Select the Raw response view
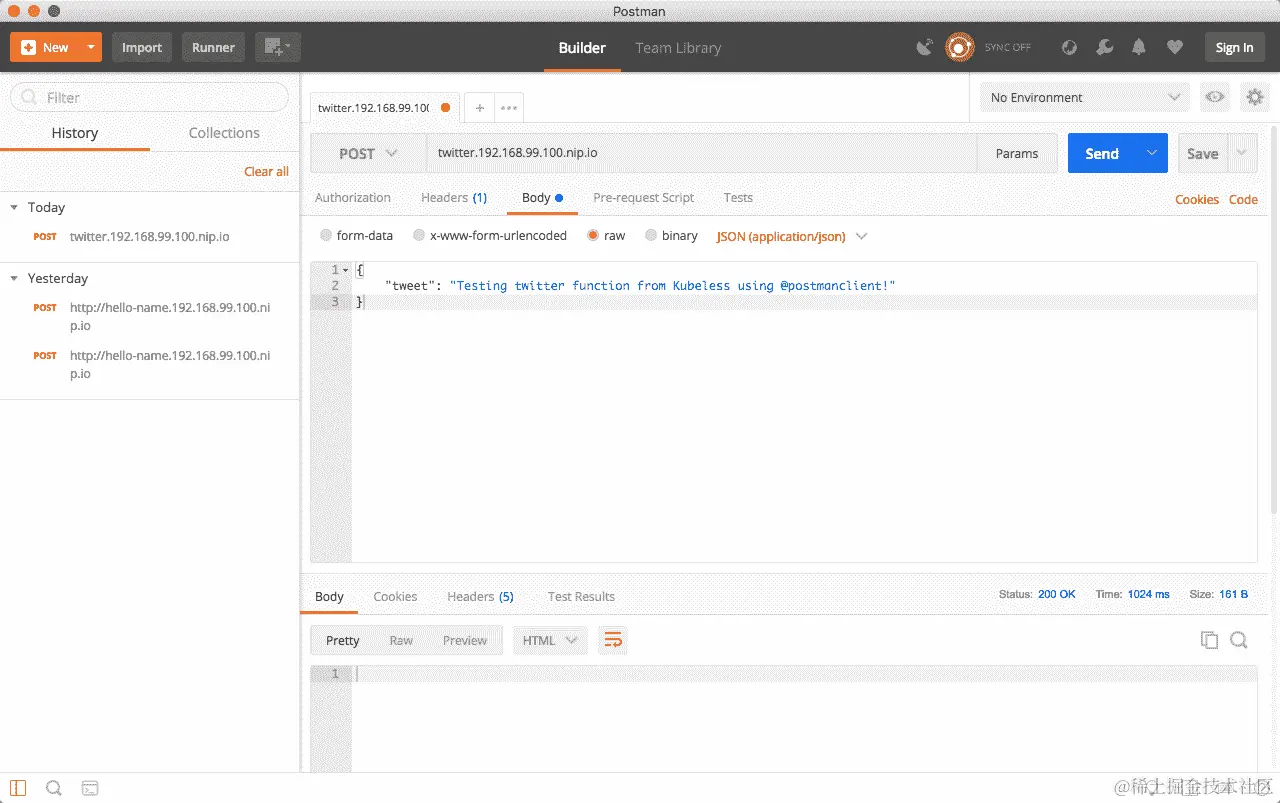 (x=401, y=641)
